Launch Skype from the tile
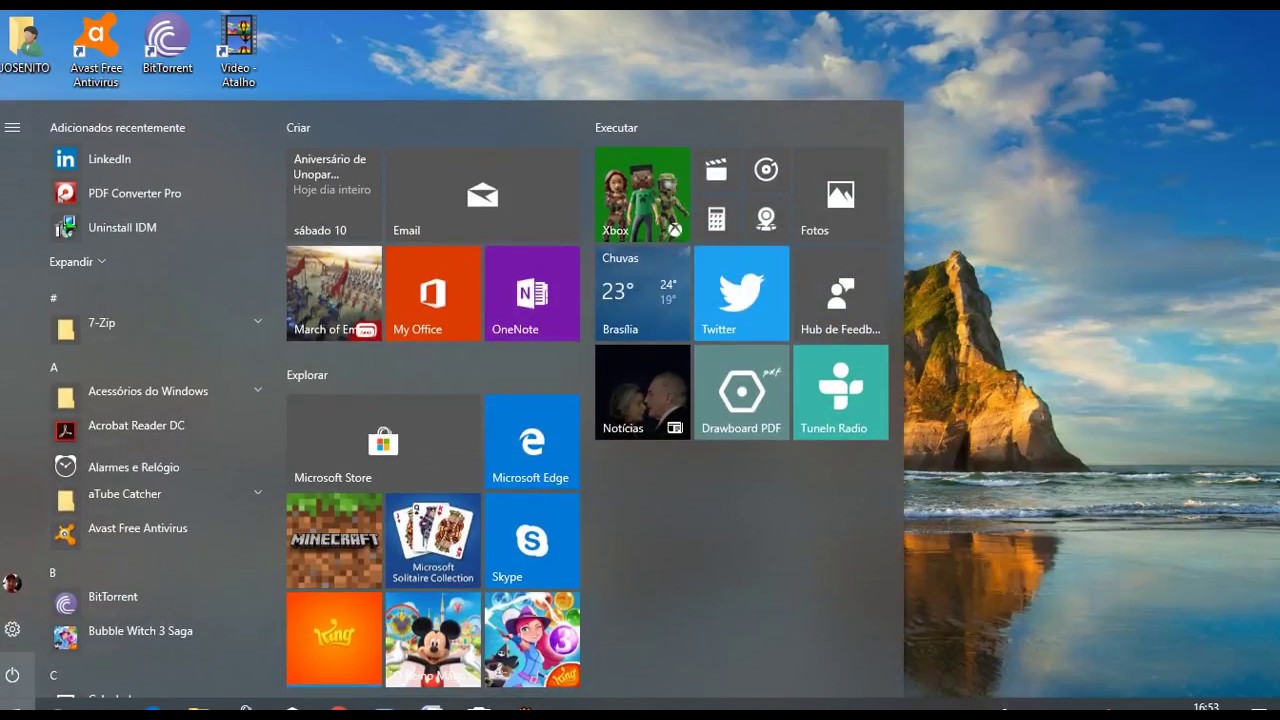The image size is (1280, 720). (x=532, y=540)
